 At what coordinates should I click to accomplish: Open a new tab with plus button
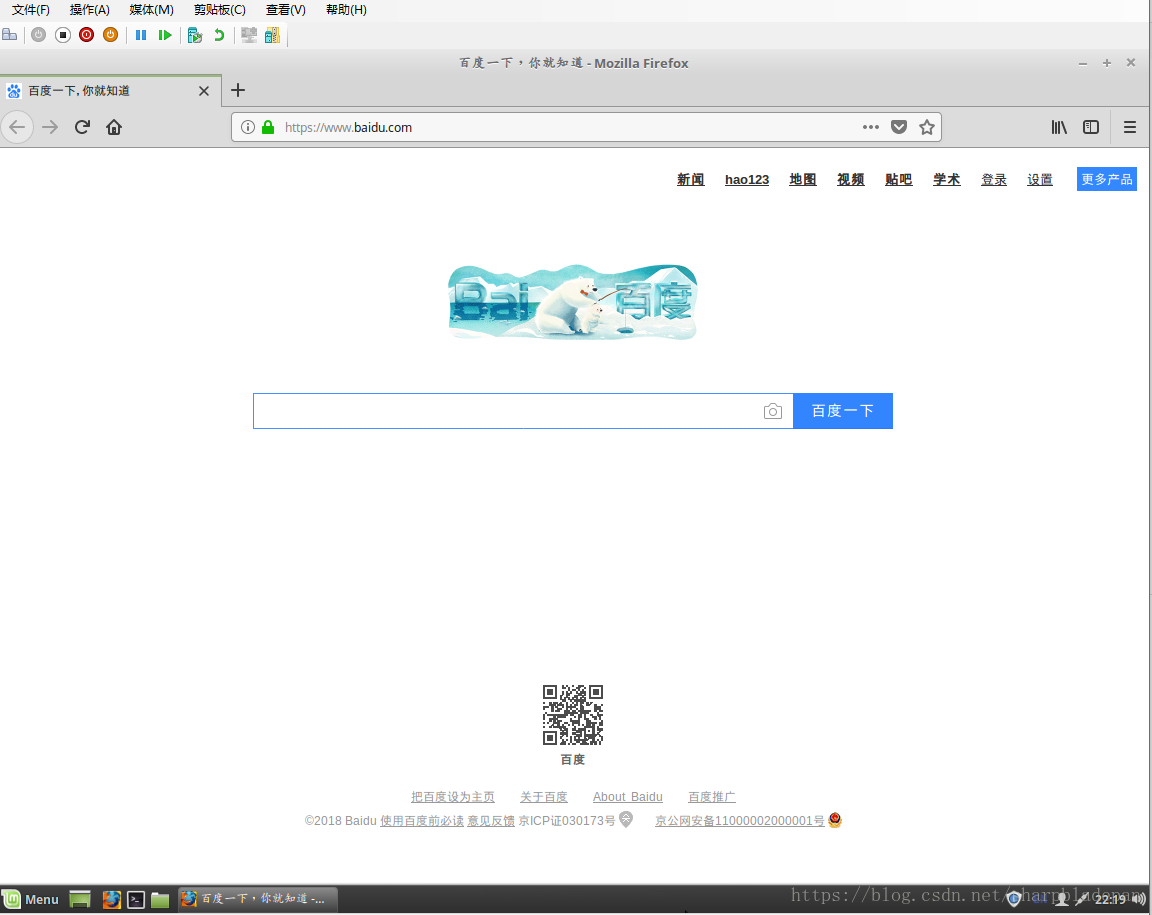click(238, 90)
